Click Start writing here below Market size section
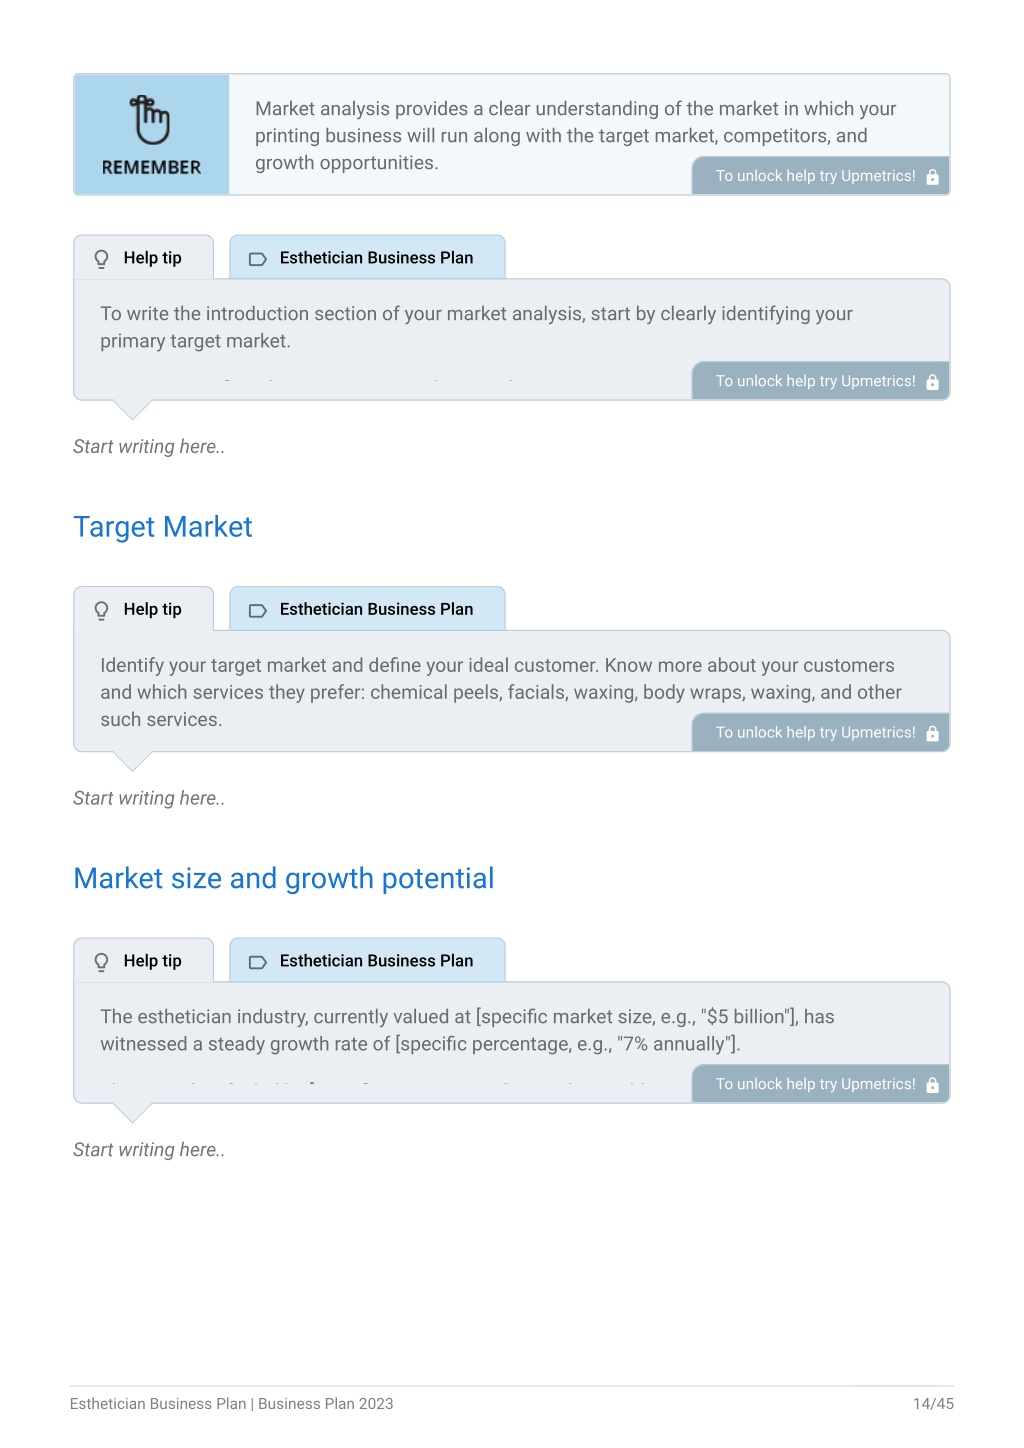Viewport: 1024px width, 1448px height. click(149, 1150)
